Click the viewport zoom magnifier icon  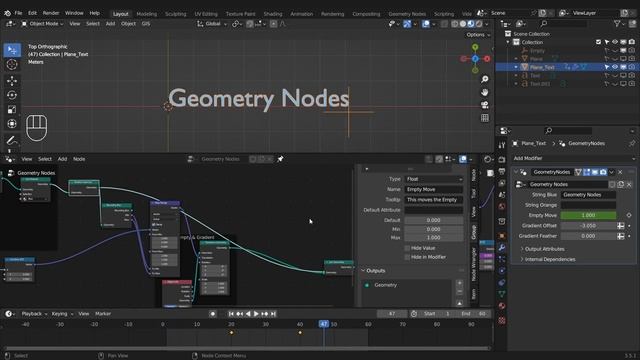pyautogui.click(x=484, y=79)
